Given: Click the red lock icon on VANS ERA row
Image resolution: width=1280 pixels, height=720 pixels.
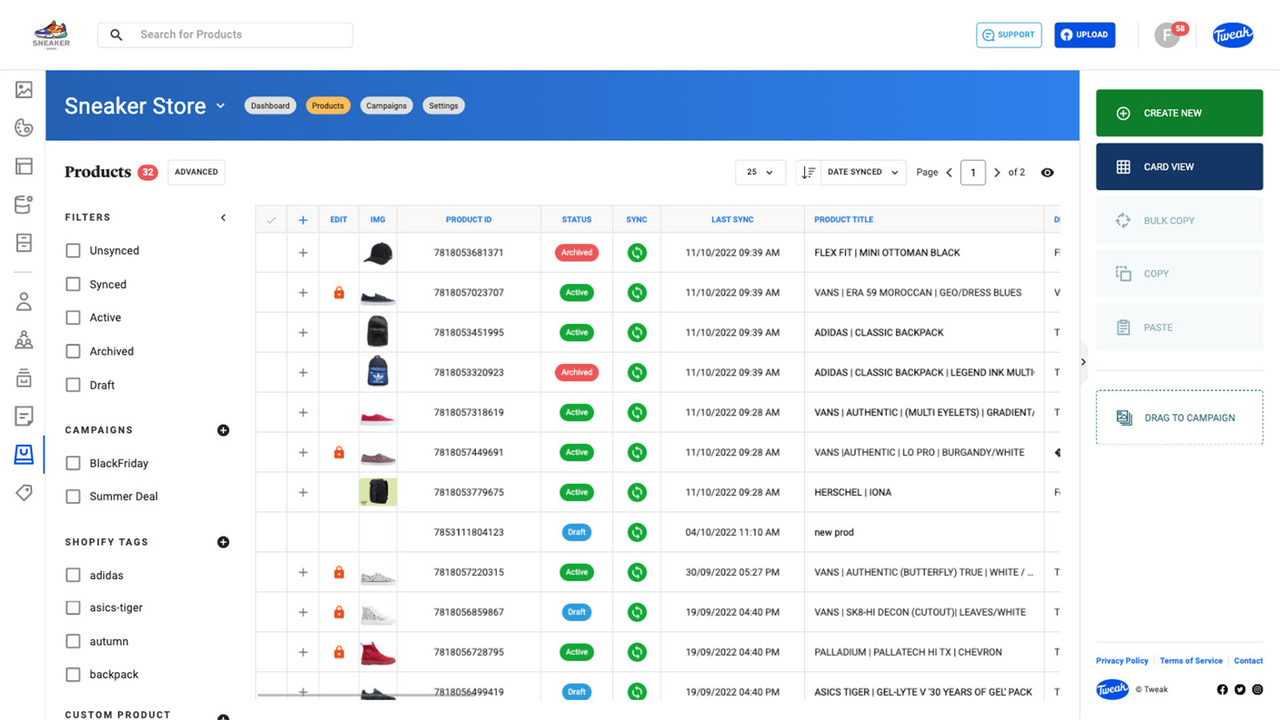Looking at the screenshot, I should (339, 292).
